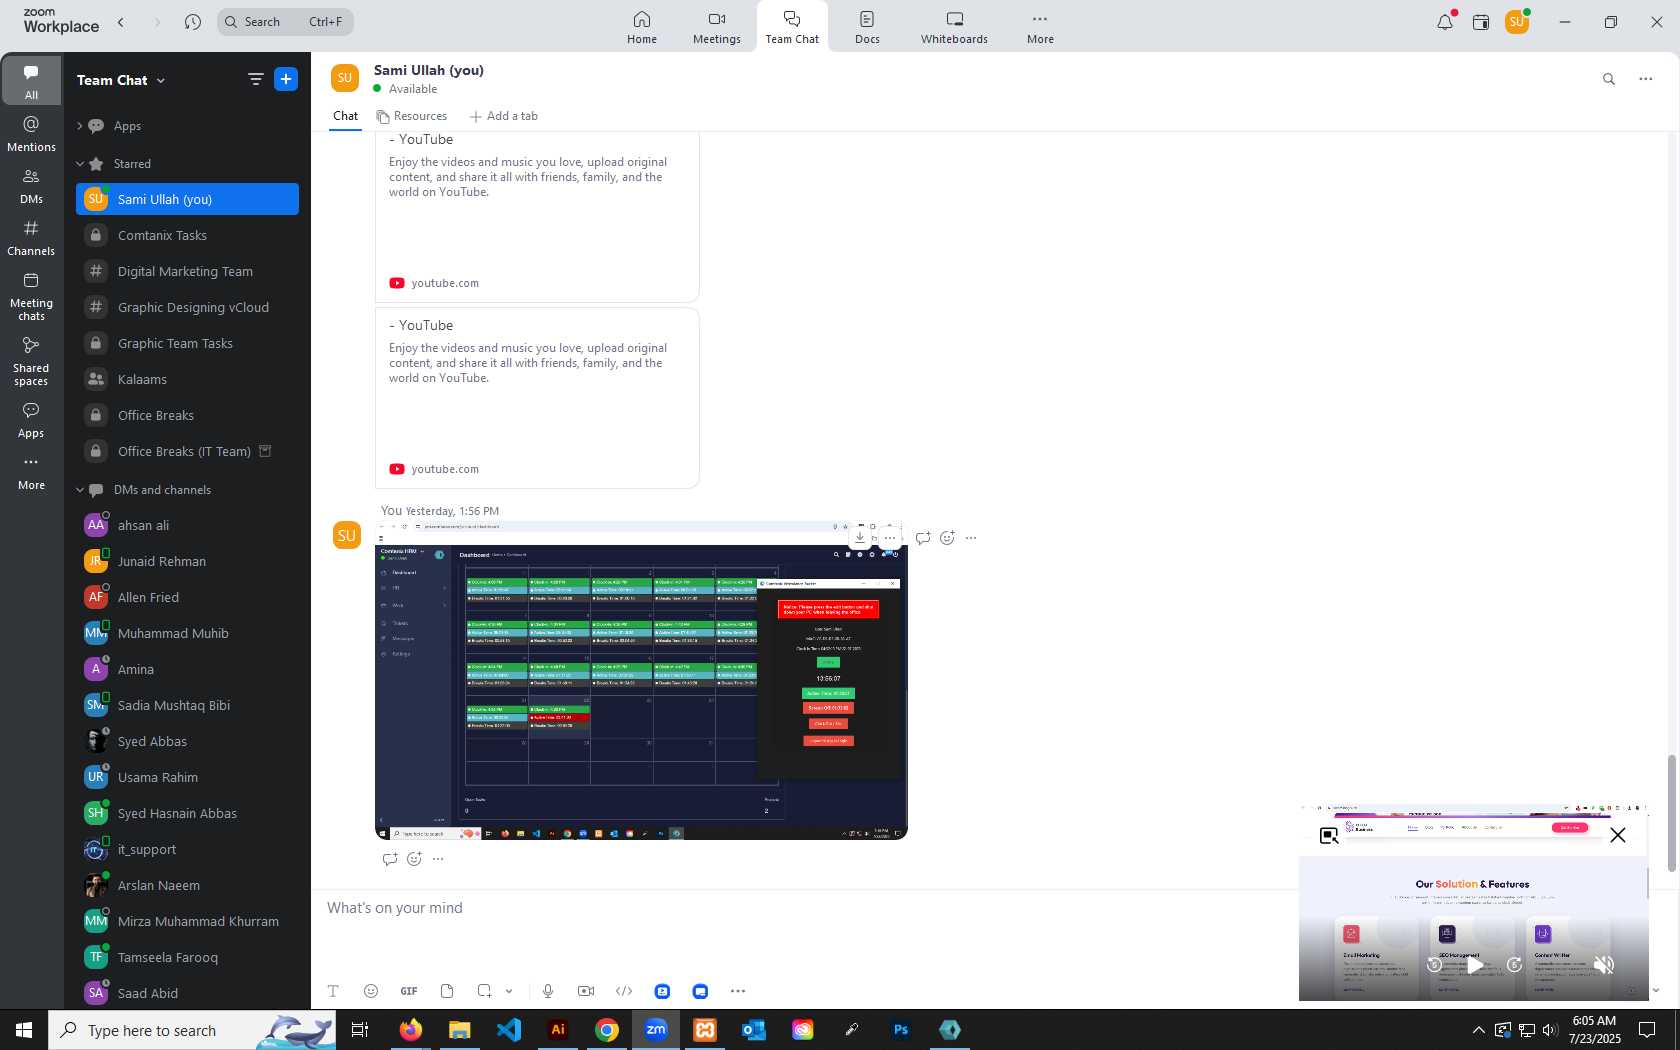
Task: Open the Resources tab in the chat
Action: (x=412, y=116)
